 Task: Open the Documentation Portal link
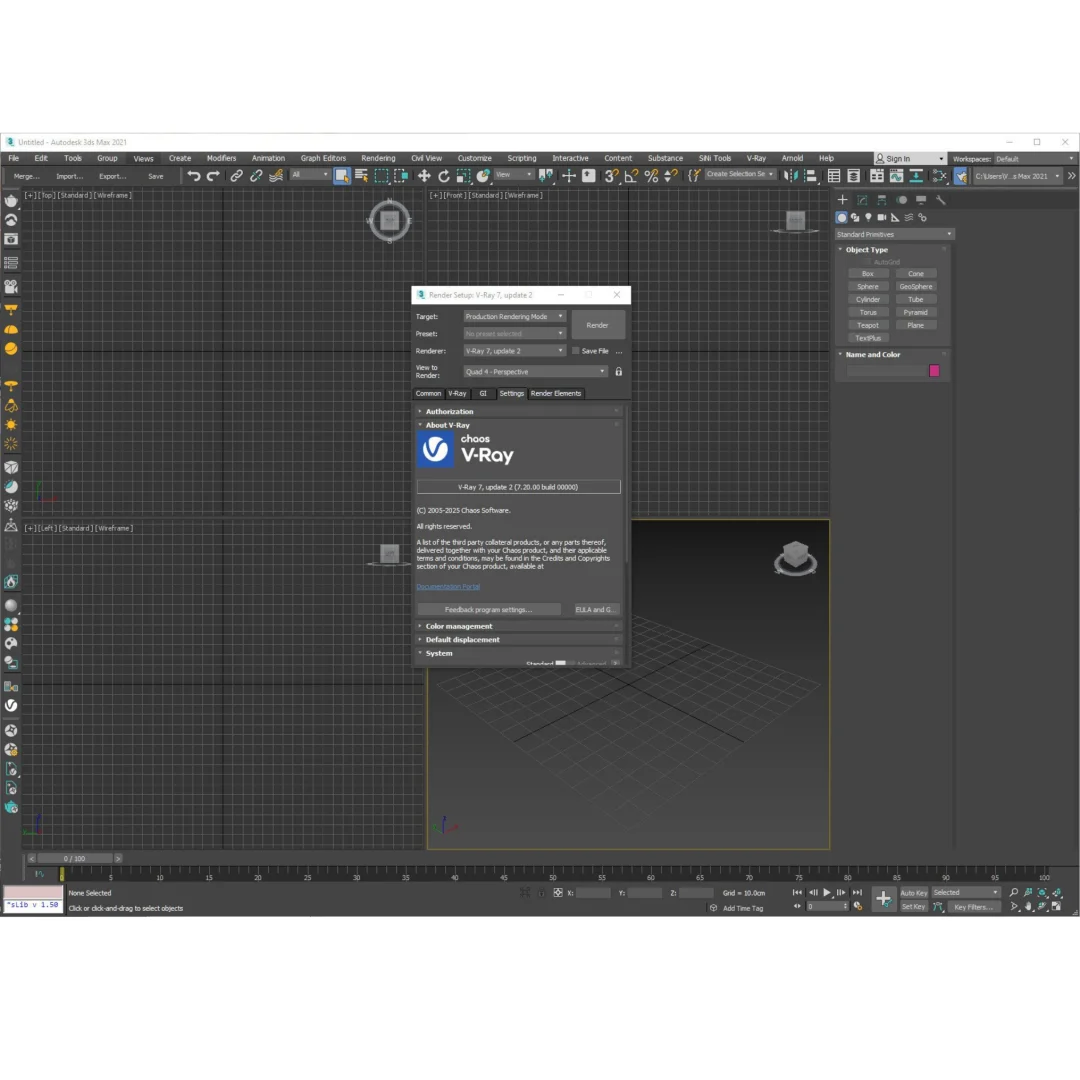(448, 587)
